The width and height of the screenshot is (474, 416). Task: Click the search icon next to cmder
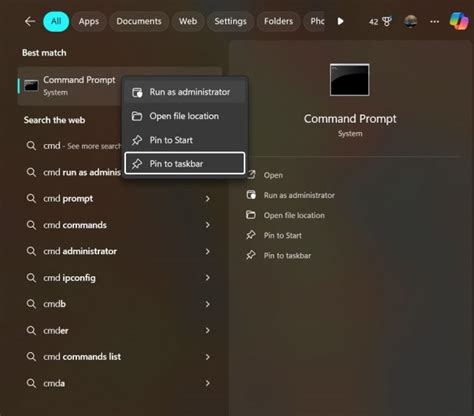click(x=31, y=330)
